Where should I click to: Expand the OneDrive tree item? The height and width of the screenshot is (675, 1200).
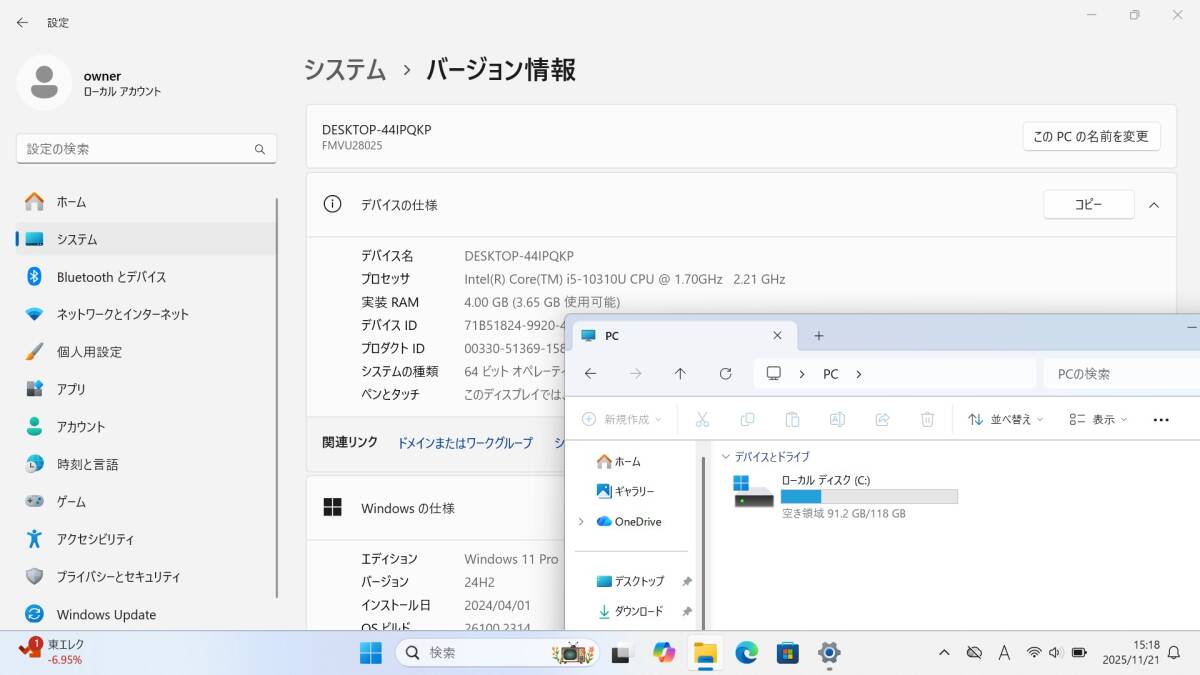point(581,522)
